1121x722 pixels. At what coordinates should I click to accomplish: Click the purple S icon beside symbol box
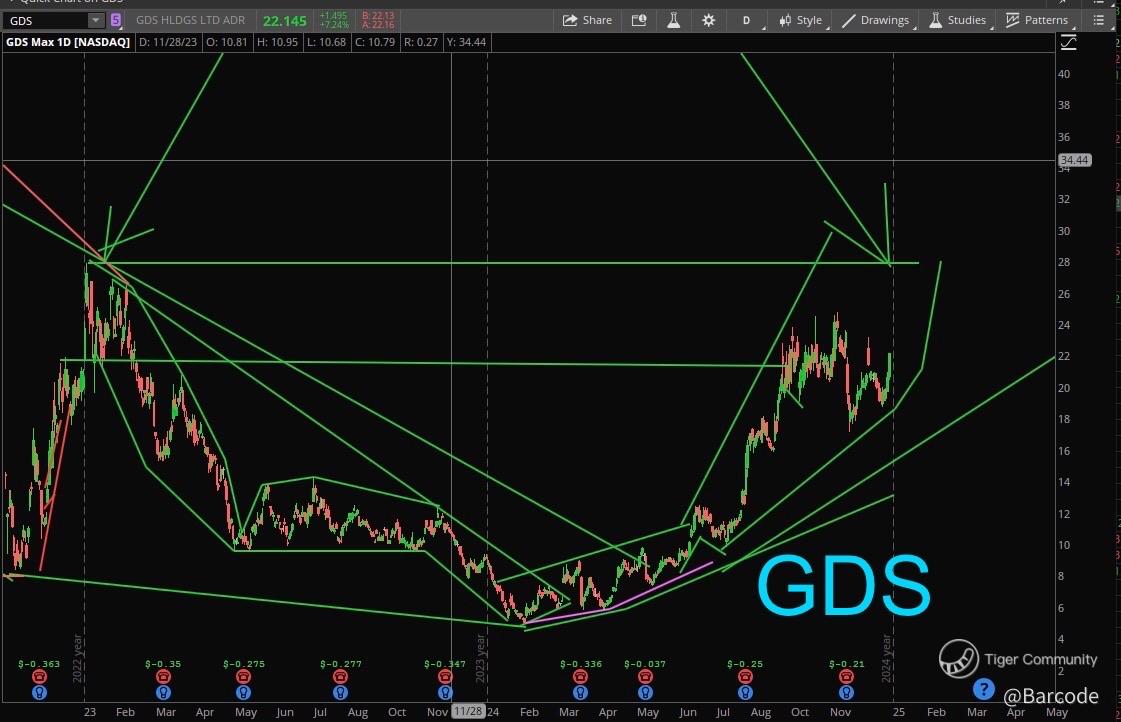[x=116, y=20]
